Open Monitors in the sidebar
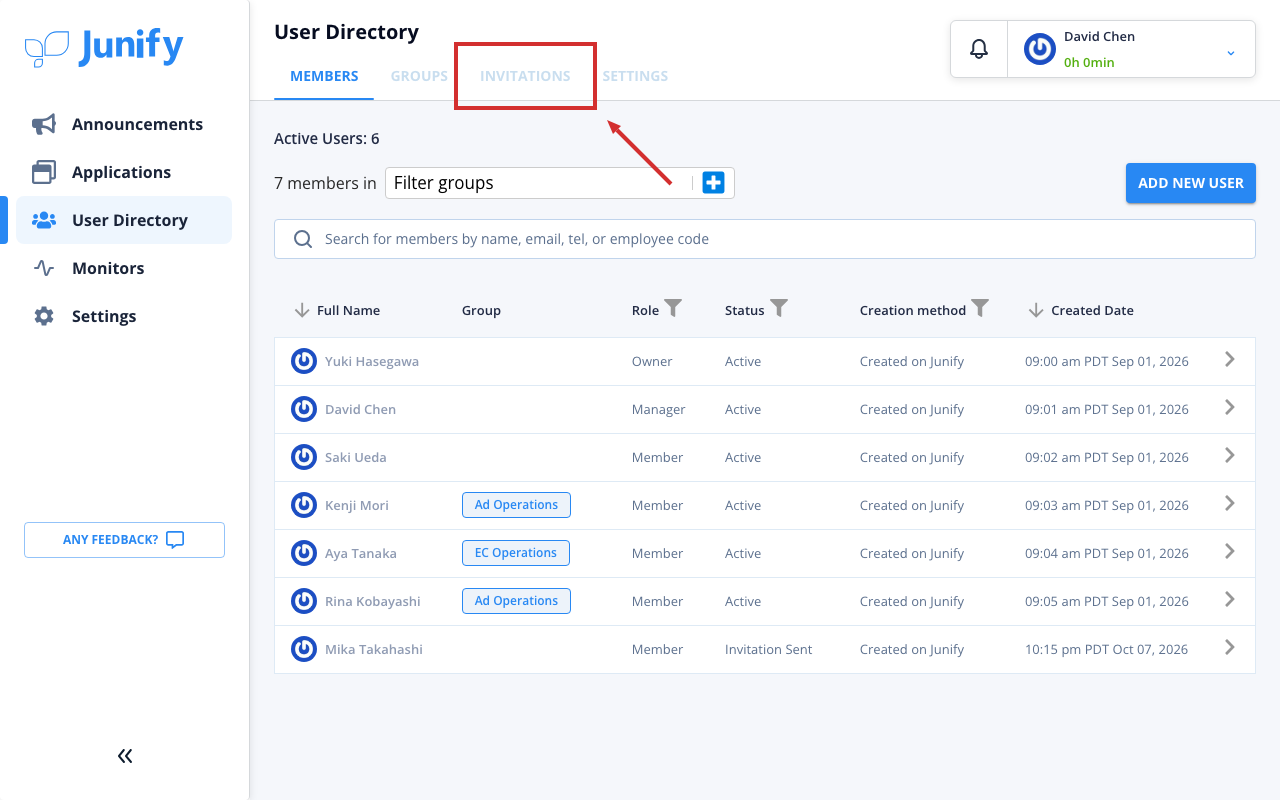The height and width of the screenshot is (800, 1280). (124, 268)
